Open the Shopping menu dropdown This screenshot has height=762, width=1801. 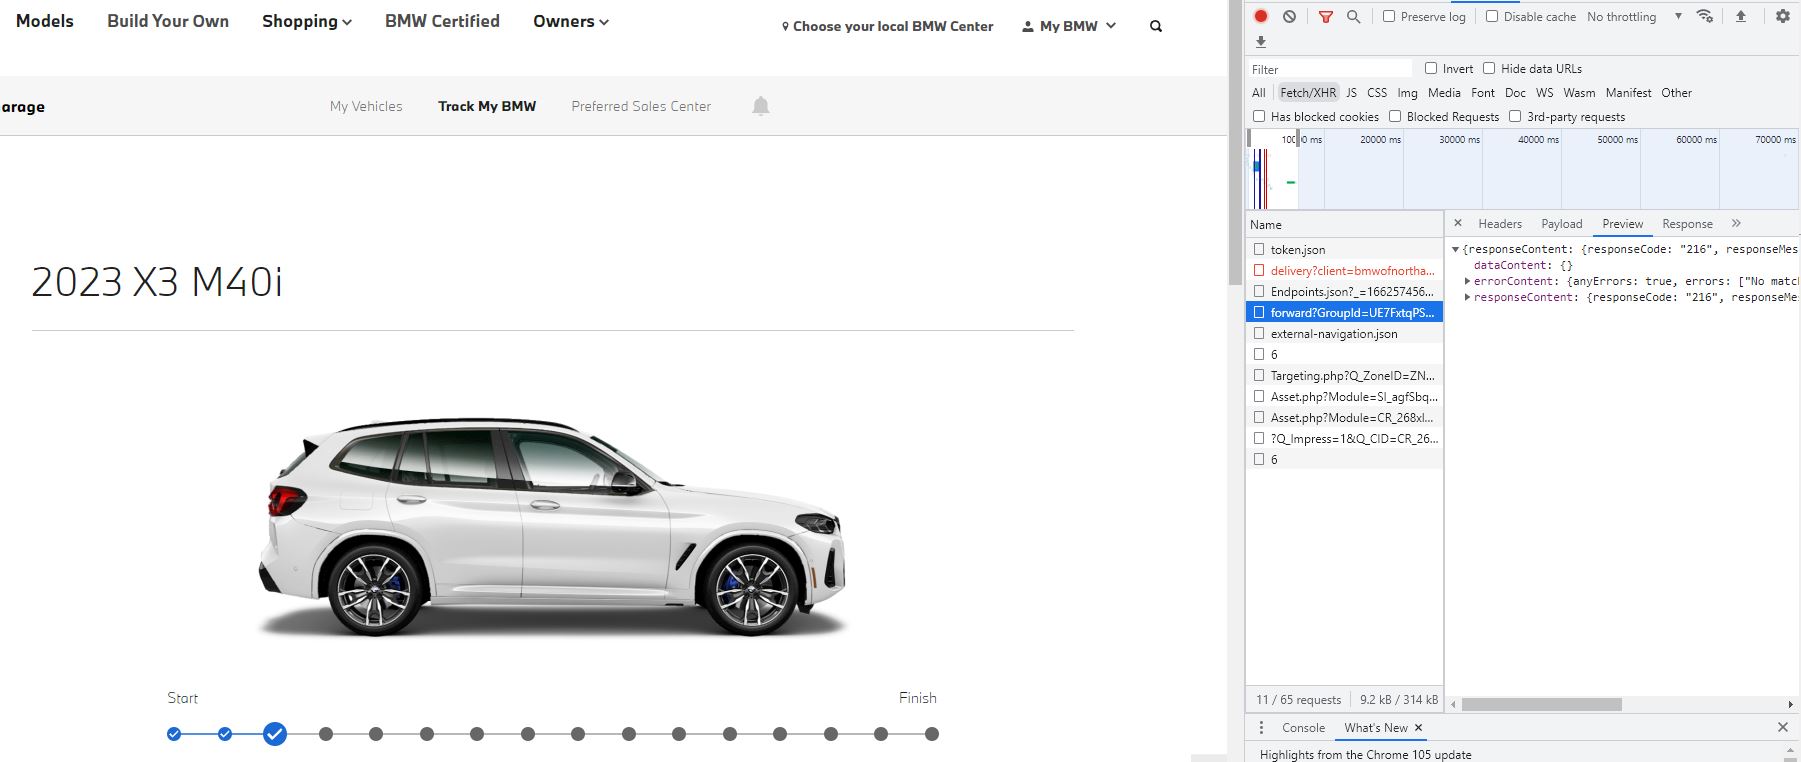(307, 21)
